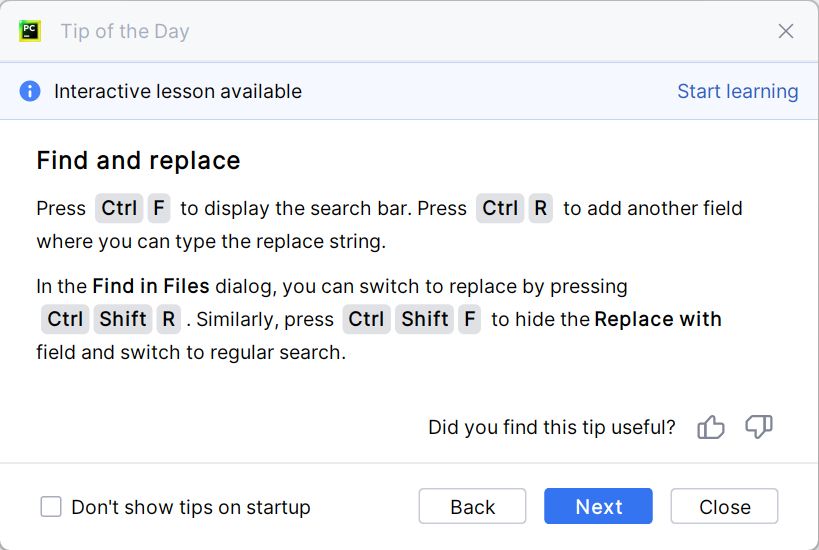Open the Start learning link
Viewport: 819px width, 550px height.
[x=737, y=91]
